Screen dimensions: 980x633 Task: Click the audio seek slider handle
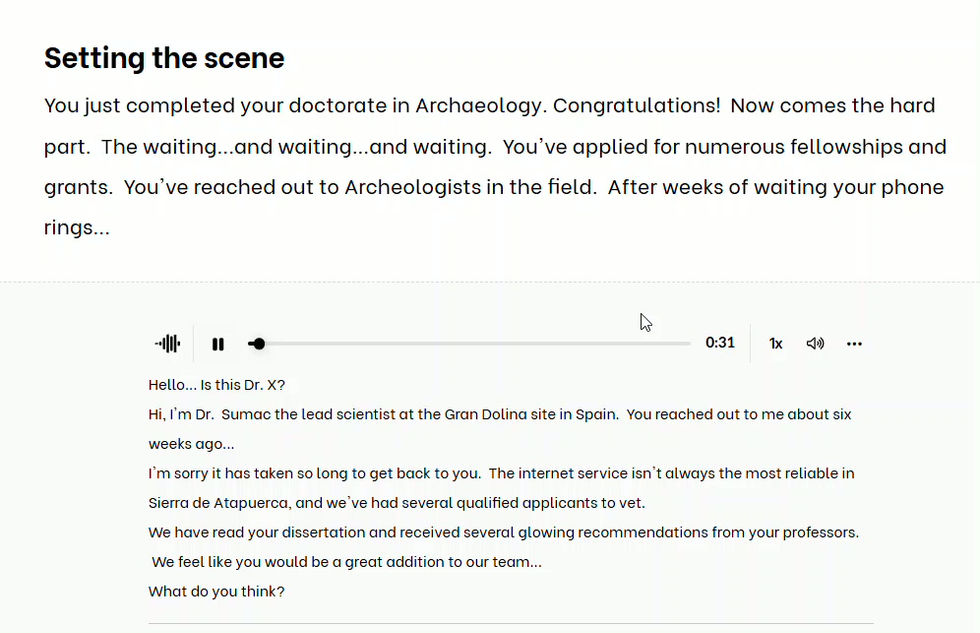click(x=259, y=344)
